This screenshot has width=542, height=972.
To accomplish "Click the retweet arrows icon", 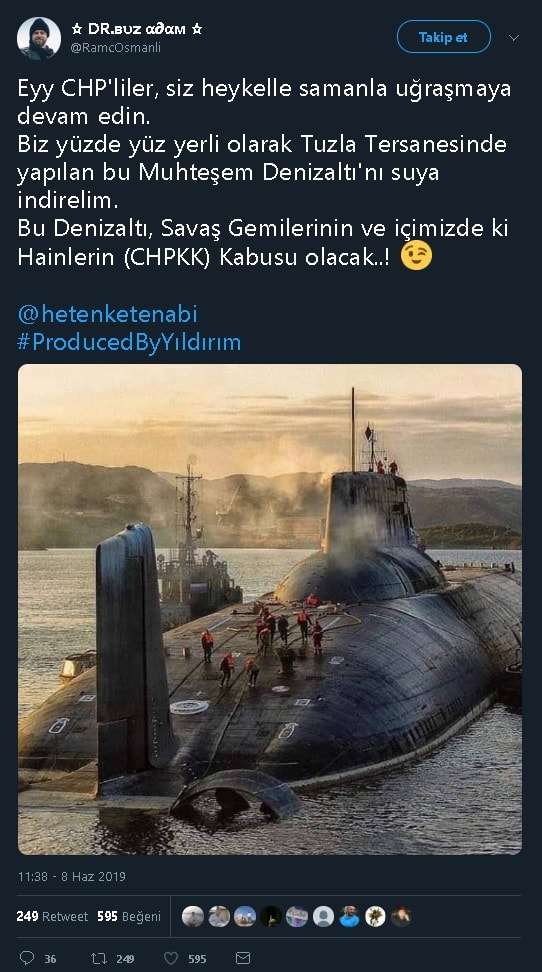I will click(99, 958).
